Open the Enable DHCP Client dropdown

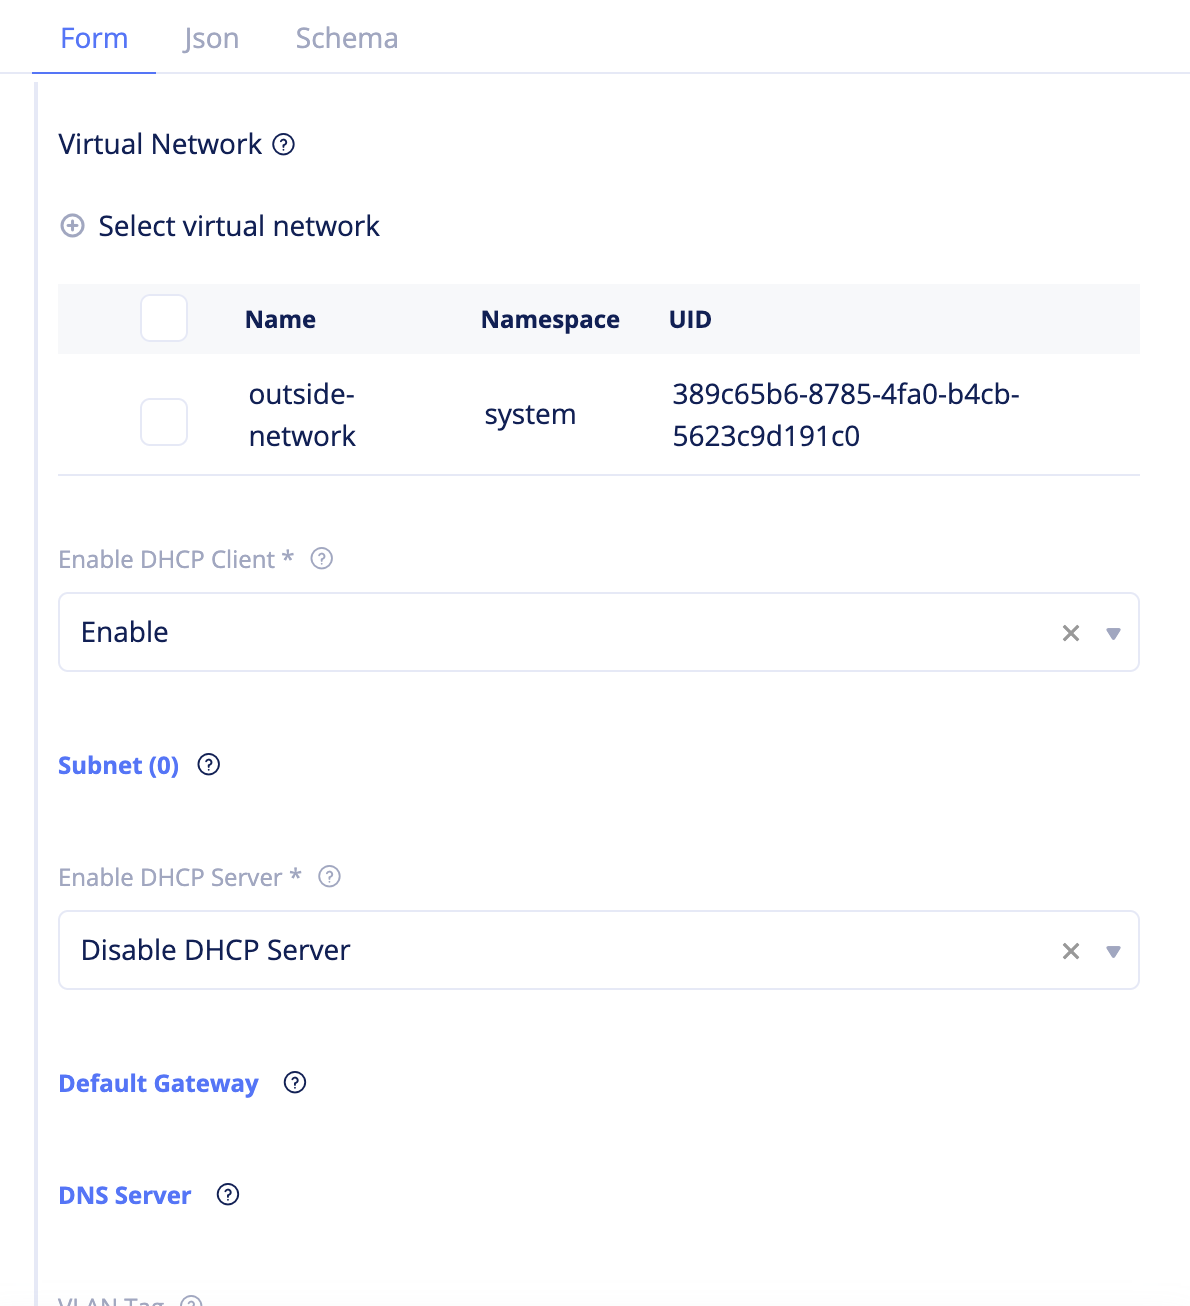click(1113, 632)
